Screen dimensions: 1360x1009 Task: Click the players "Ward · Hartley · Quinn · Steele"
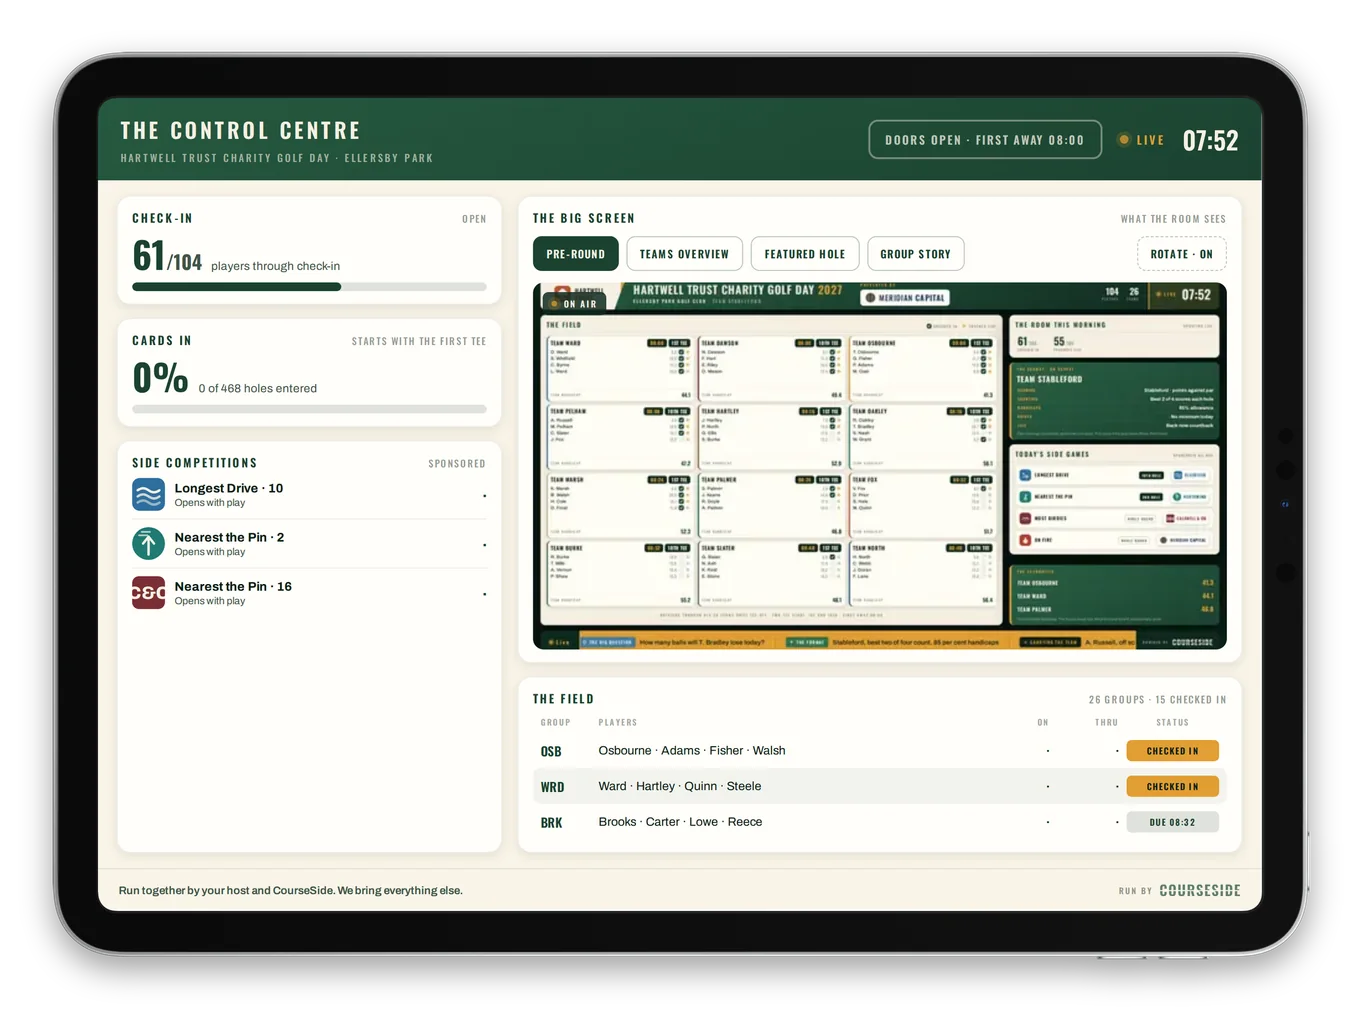(x=680, y=787)
